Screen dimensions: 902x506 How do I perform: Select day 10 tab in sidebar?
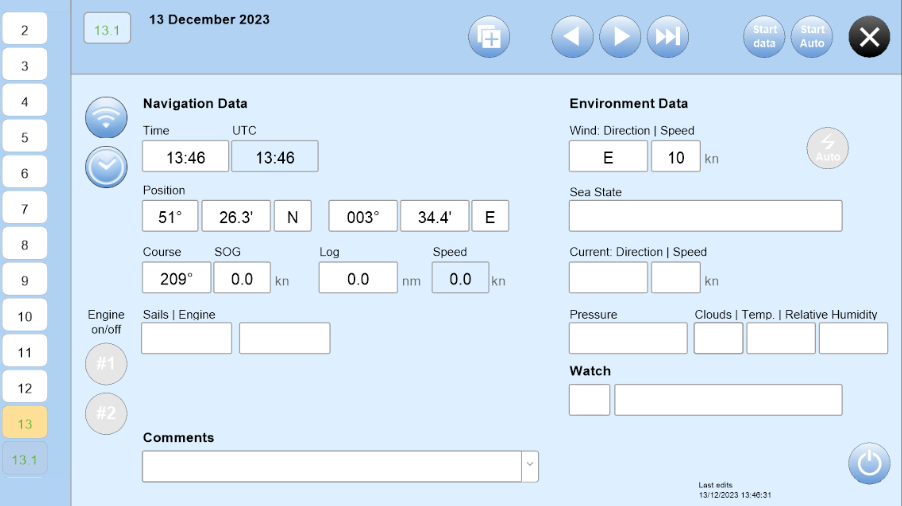(25, 316)
